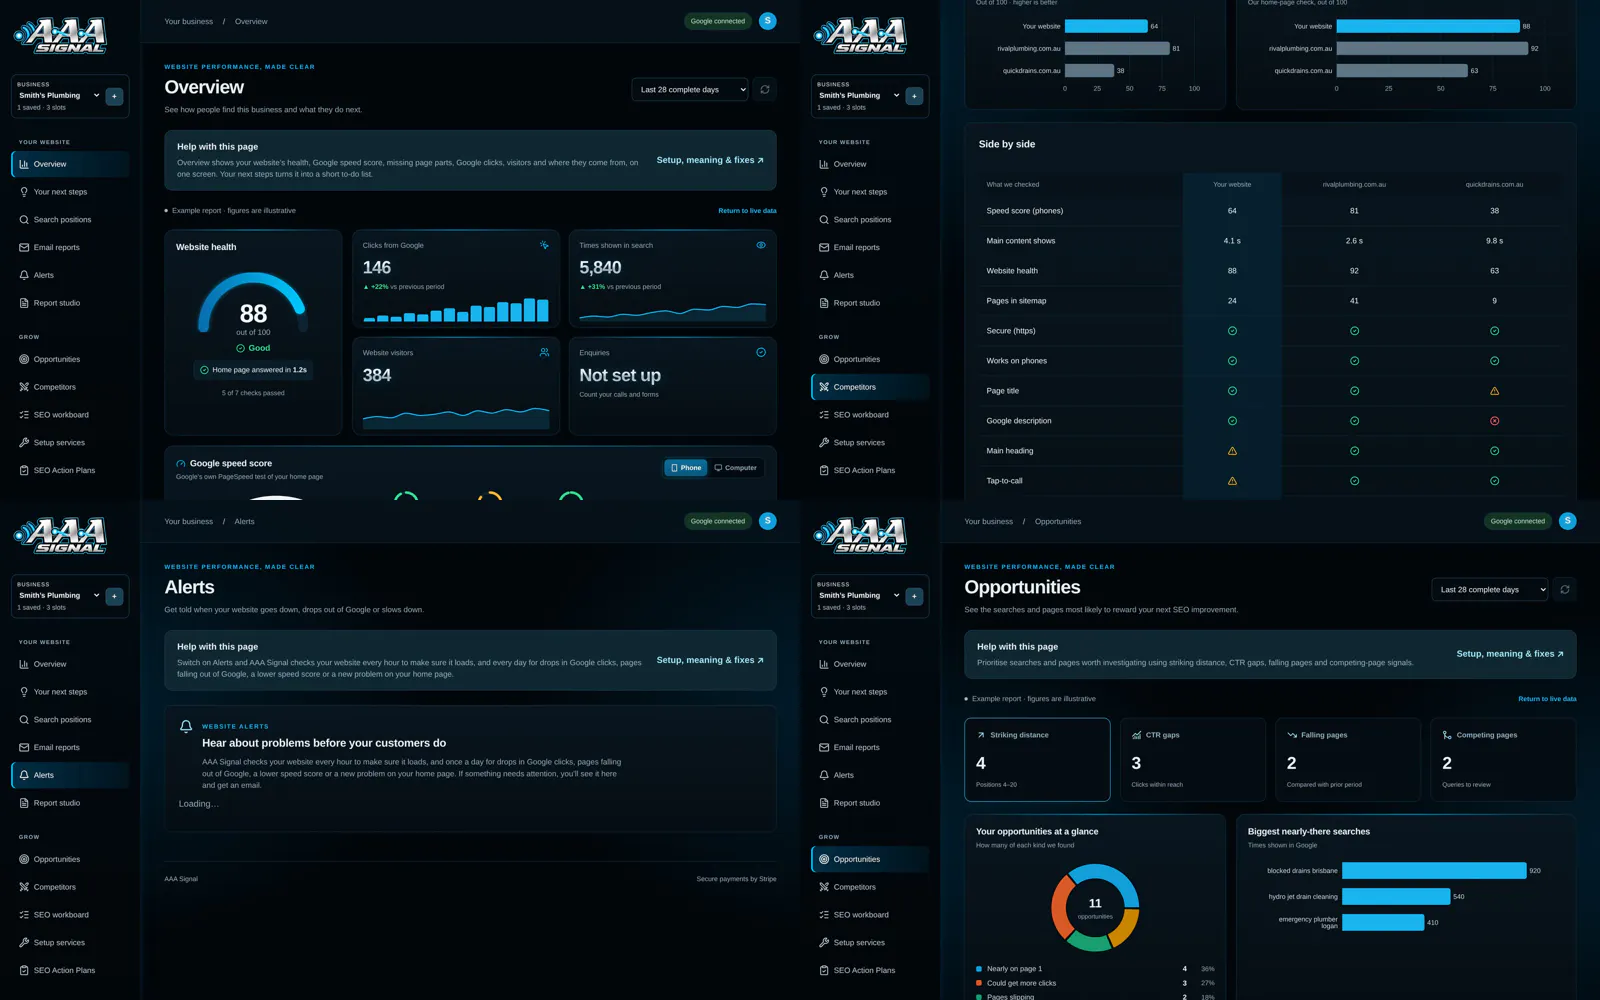Expand Smith's Plumbing selector on Overview screen
The height and width of the screenshot is (1000, 1600).
pos(58,96)
